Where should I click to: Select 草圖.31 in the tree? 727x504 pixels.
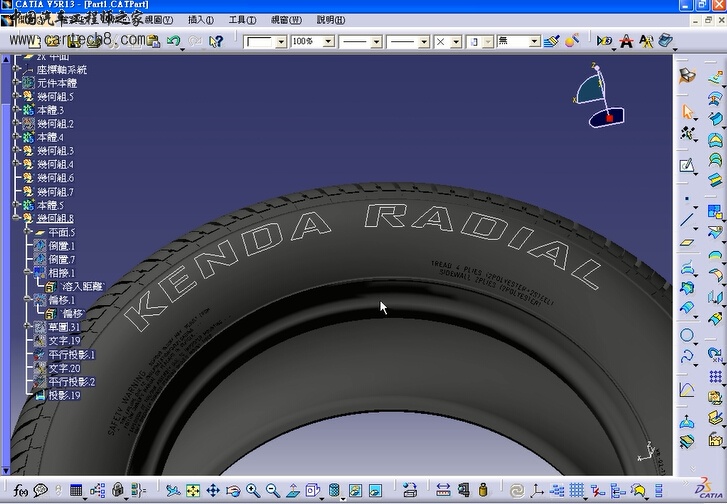click(64, 327)
